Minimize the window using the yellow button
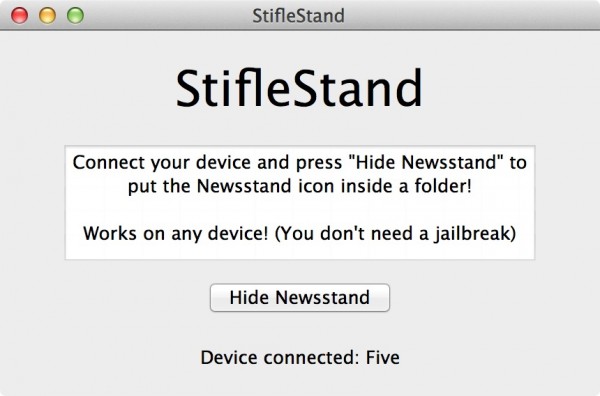Image resolution: width=600 pixels, height=396 pixels. tap(47, 16)
